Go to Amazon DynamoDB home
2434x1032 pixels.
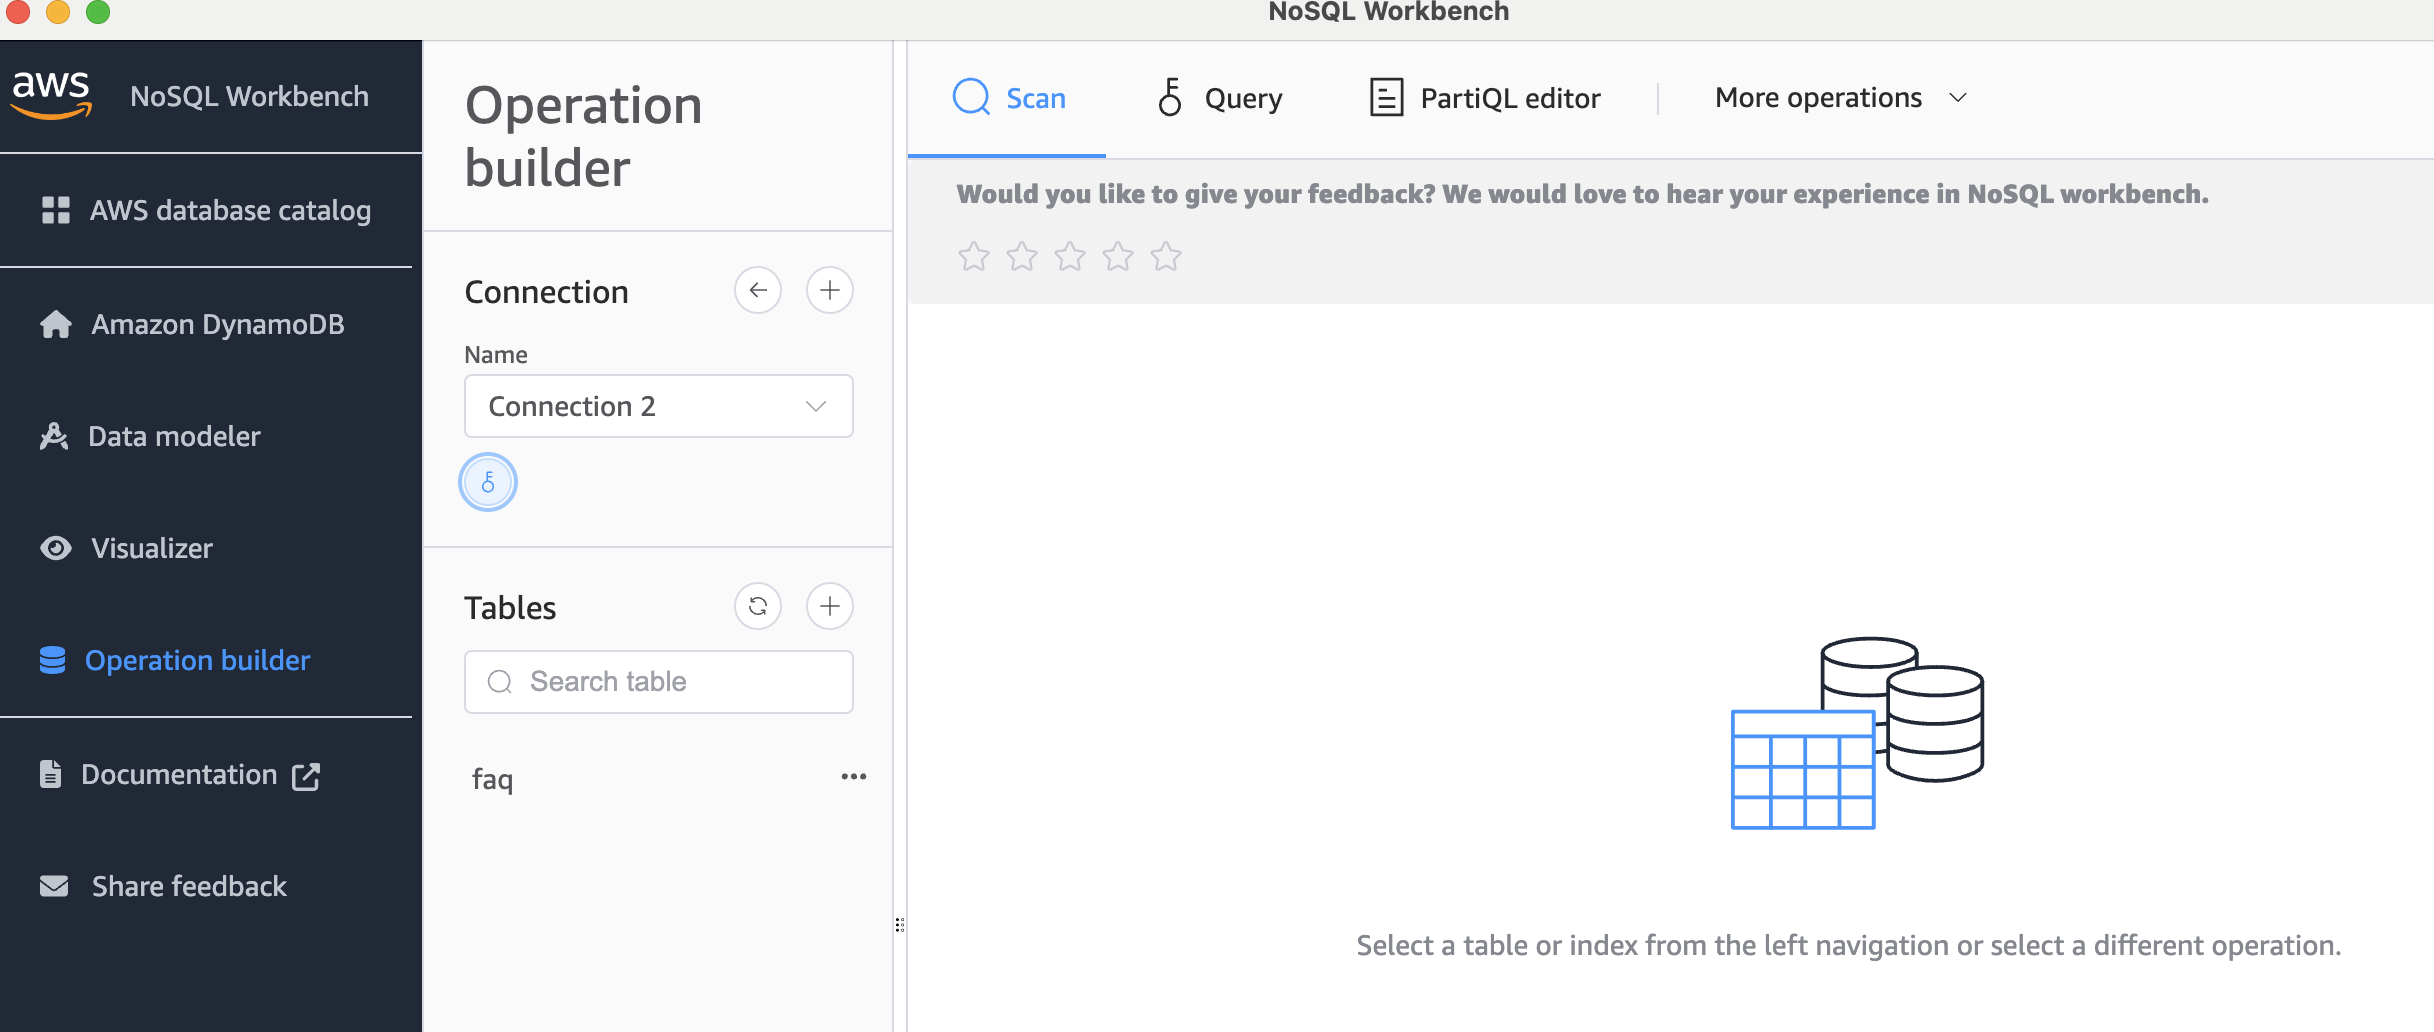[192, 324]
